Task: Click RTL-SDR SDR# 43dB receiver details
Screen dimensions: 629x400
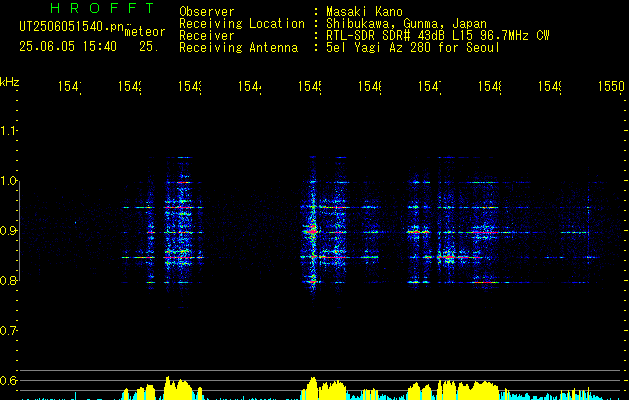Action: [x=438, y=36]
